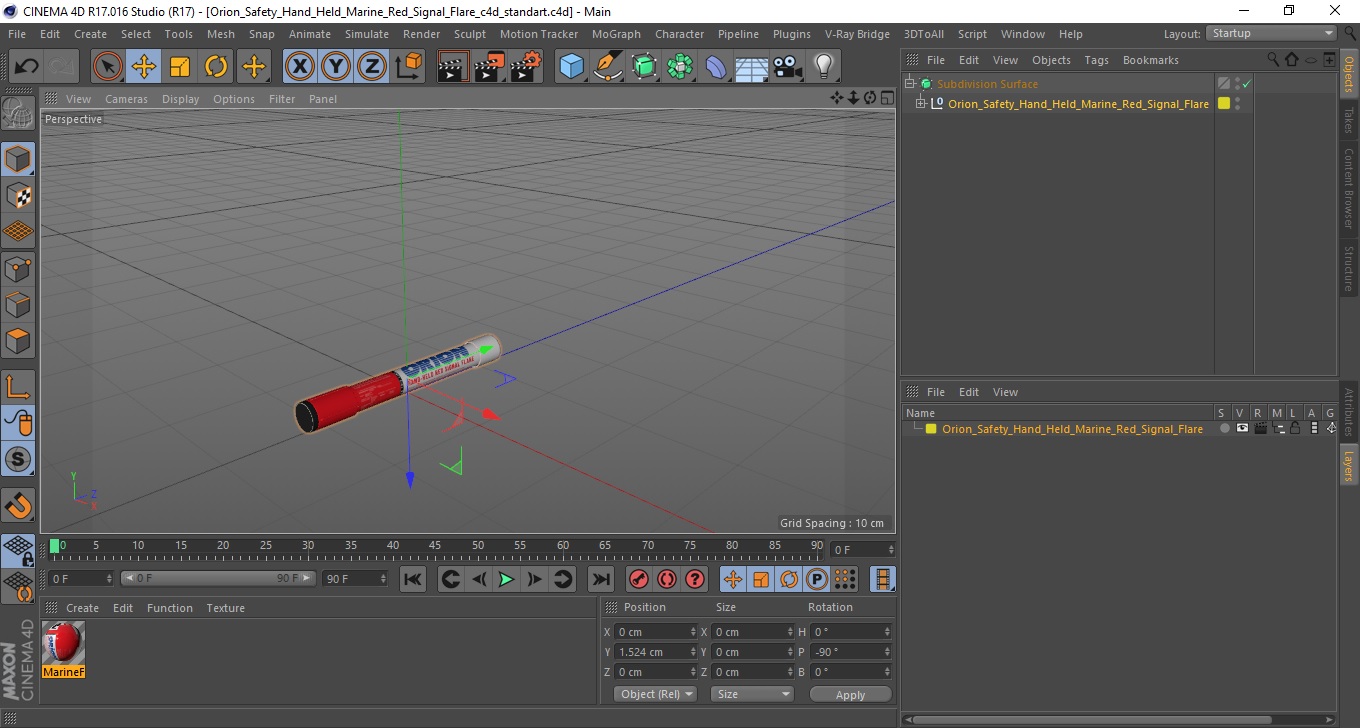Image resolution: width=1360 pixels, height=728 pixels.
Task: Toggle layer Lock icon
Action: coord(1295,429)
